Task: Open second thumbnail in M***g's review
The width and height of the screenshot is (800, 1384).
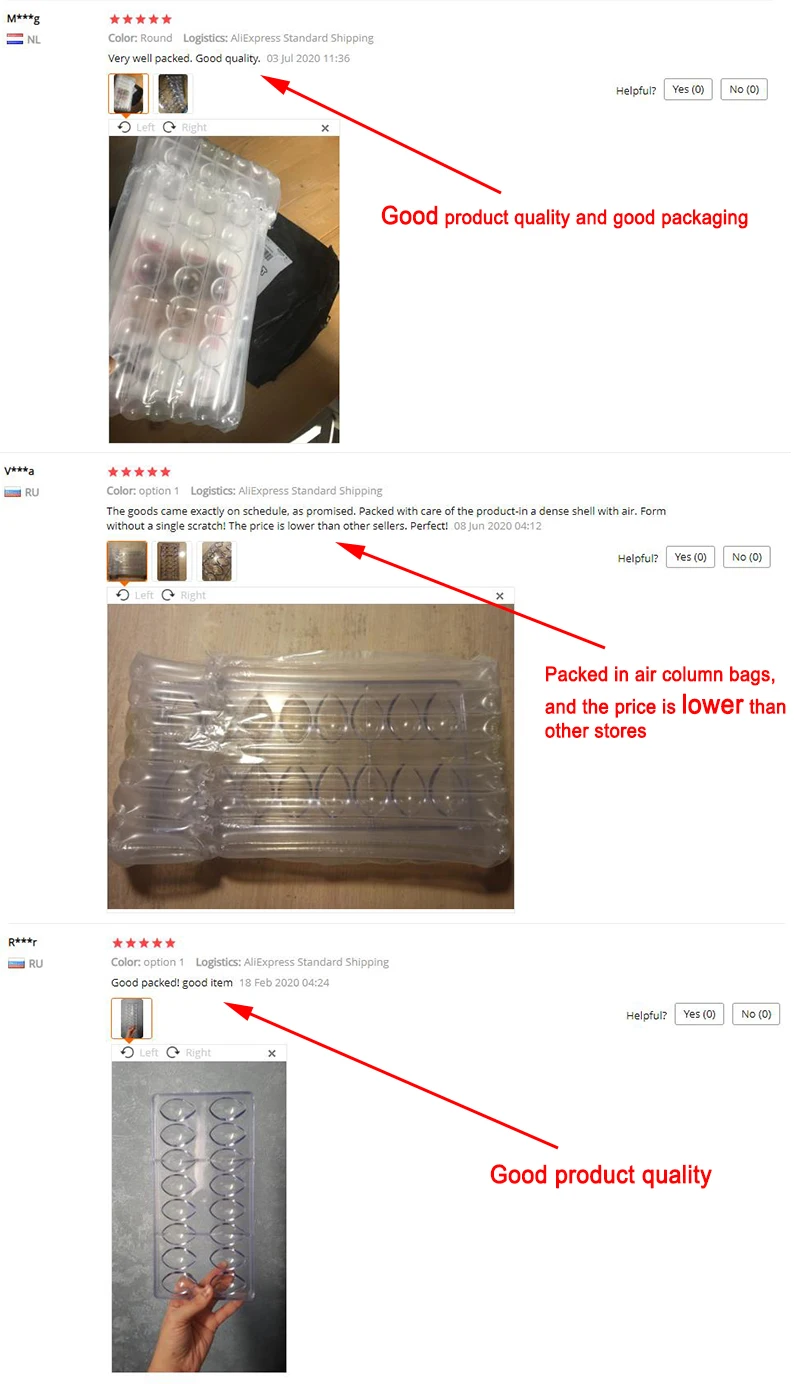Action: (x=173, y=93)
